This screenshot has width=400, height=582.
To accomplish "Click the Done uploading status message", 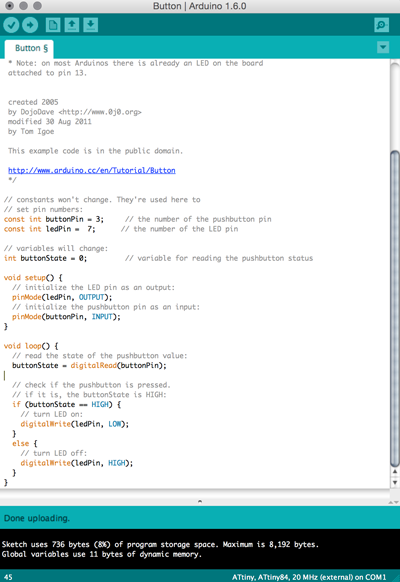I will pyautogui.click(x=37, y=518).
